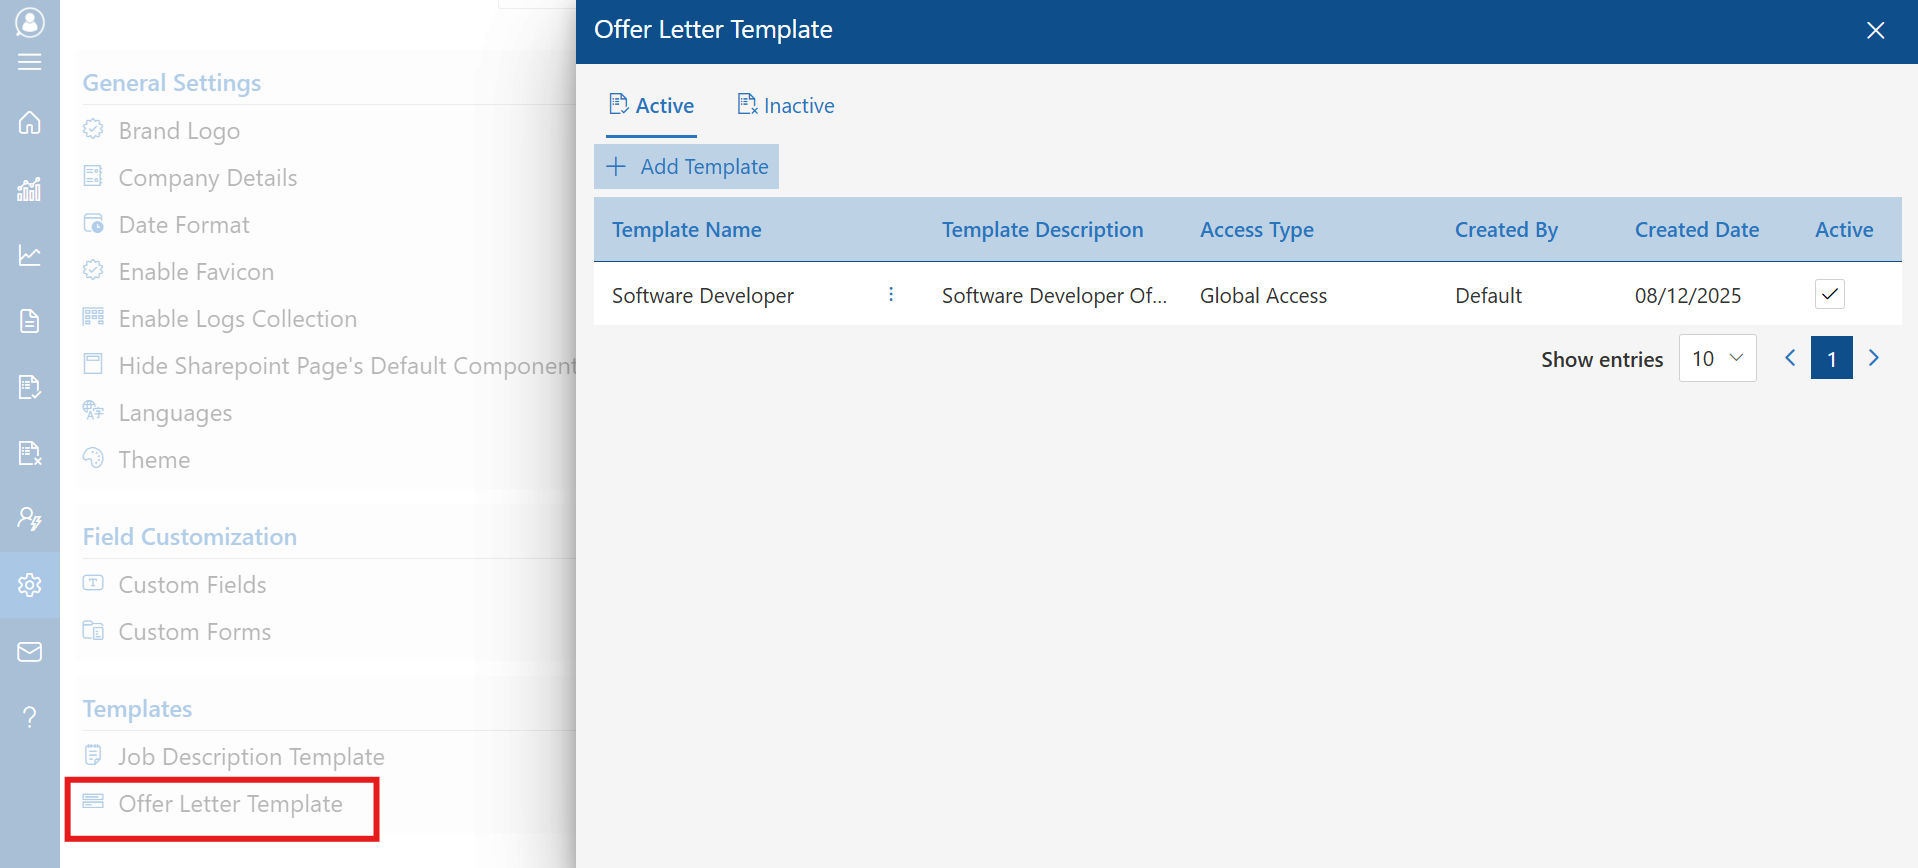Switch to the Inactive tab
Screen dimensions: 1918x868
pos(786,106)
